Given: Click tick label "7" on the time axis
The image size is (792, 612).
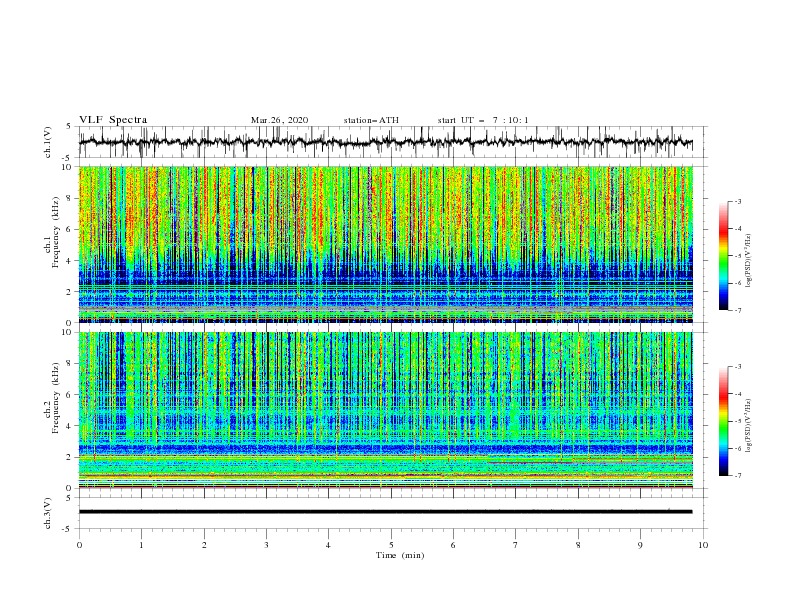Looking at the screenshot, I should [516, 545].
